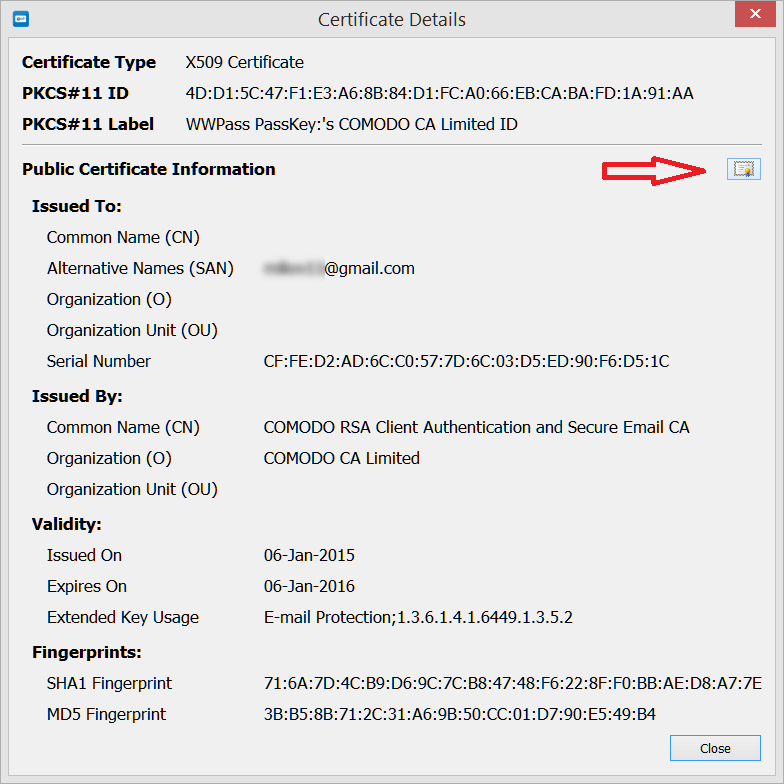Click 'COMODO RSA Client Authentication and Secure Email CA'

(476, 428)
